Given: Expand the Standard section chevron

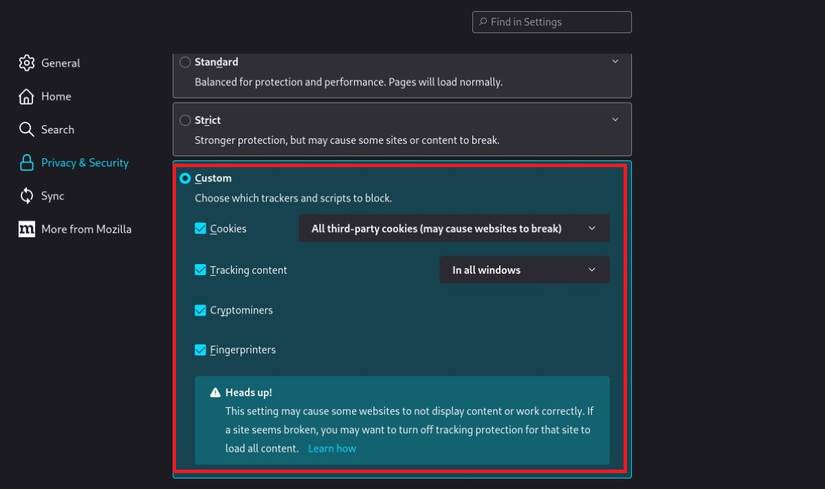Looking at the screenshot, I should (x=615, y=62).
